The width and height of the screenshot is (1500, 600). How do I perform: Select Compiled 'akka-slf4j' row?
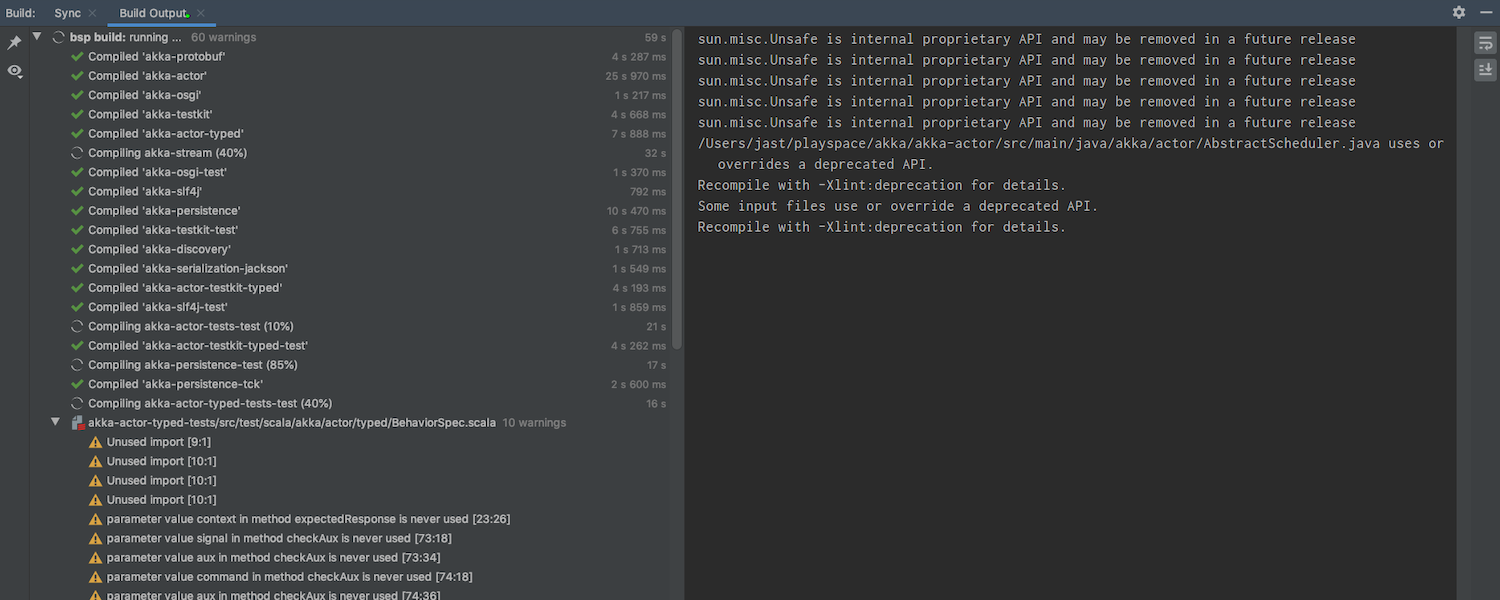click(x=350, y=191)
